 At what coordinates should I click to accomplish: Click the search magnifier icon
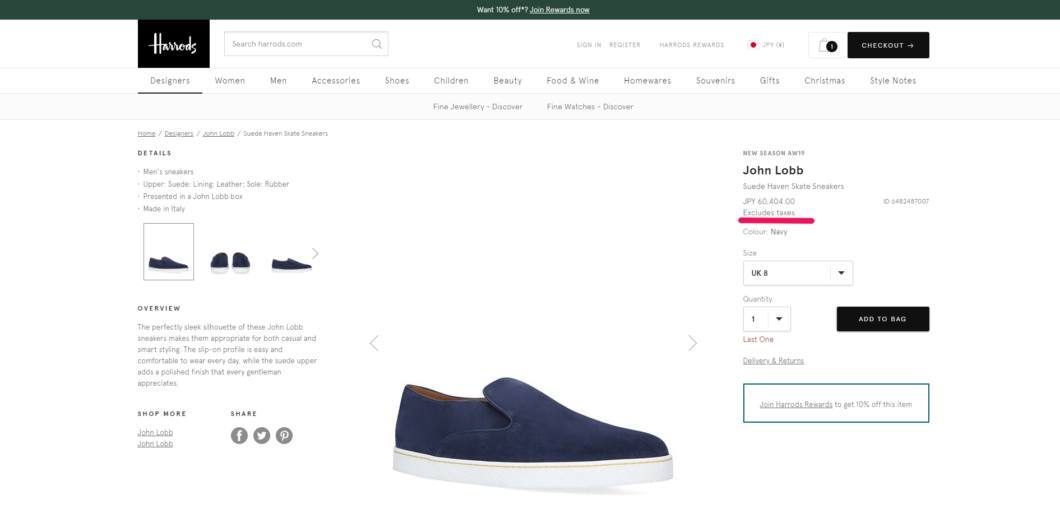click(x=377, y=44)
